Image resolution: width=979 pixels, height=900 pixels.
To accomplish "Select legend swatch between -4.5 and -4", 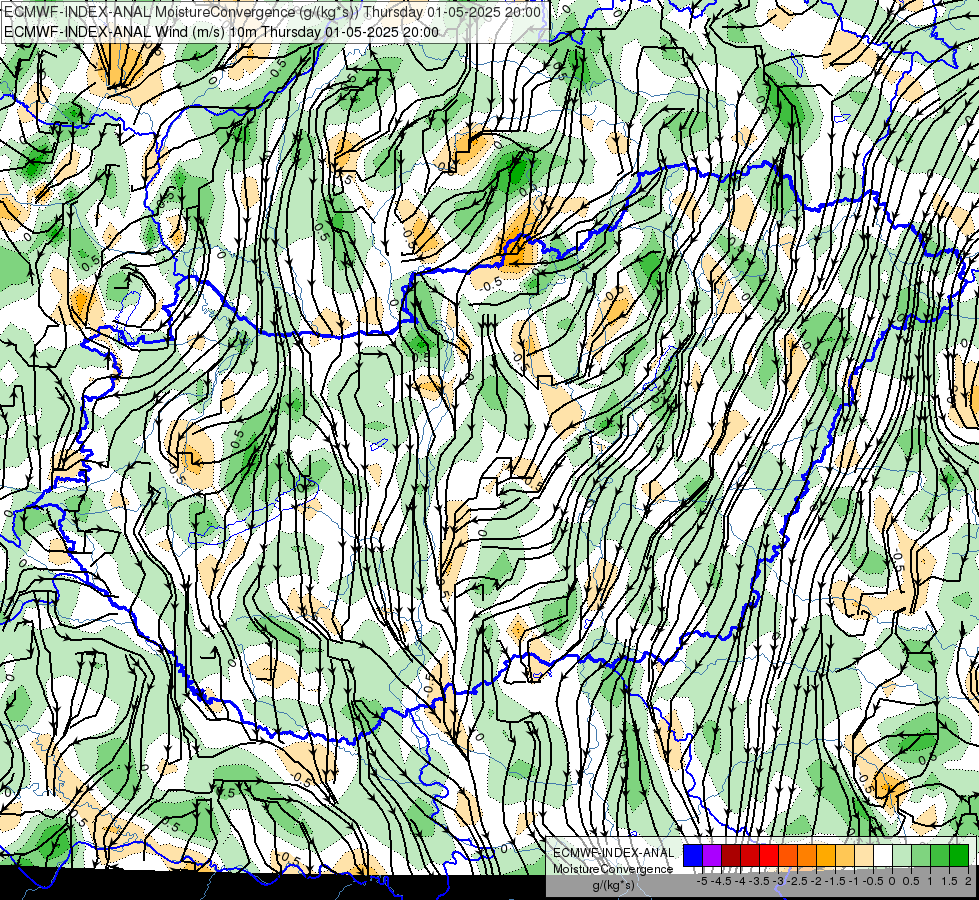I will pyautogui.click(x=731, y=856).
